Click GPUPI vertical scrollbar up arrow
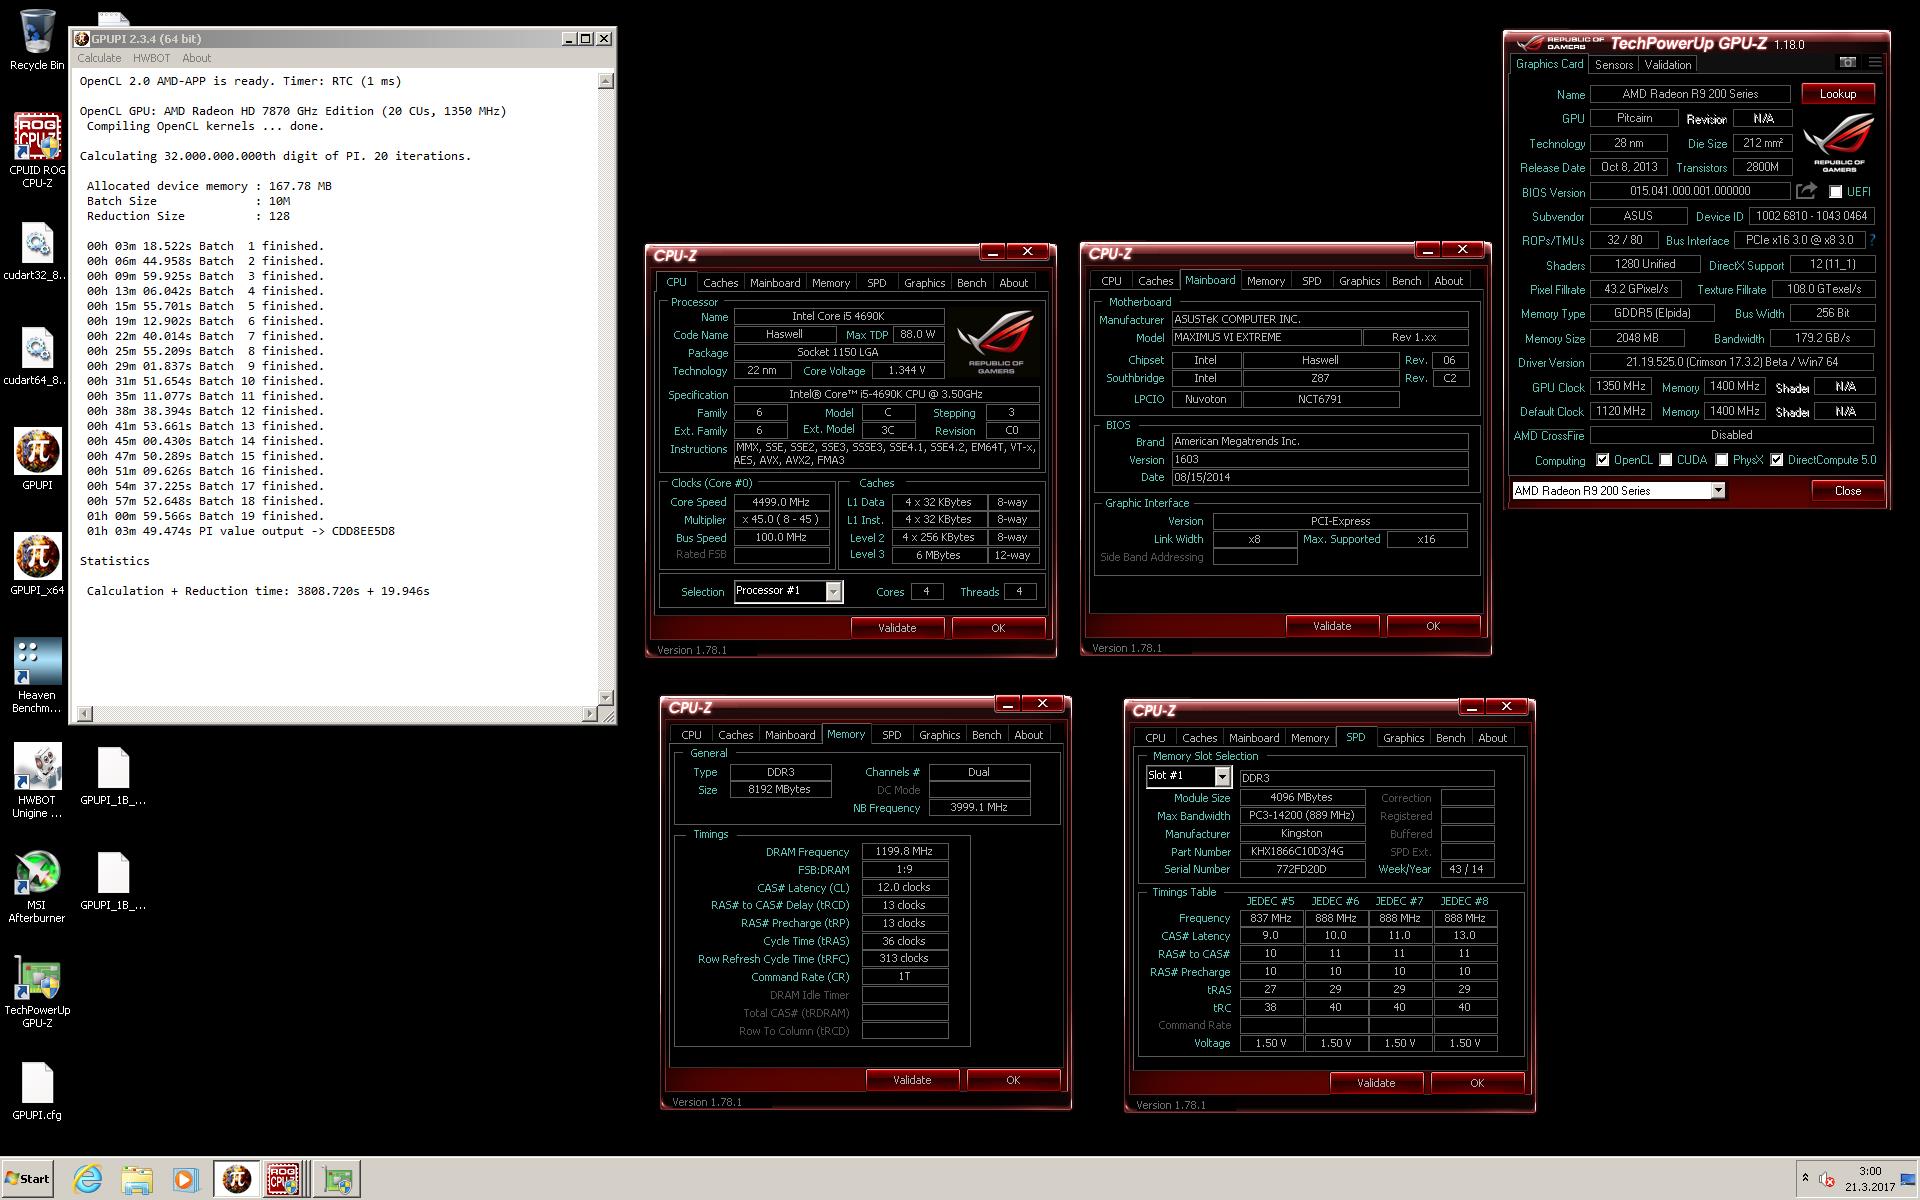Screen dimensions: 1920x1200 coord(606,81)
